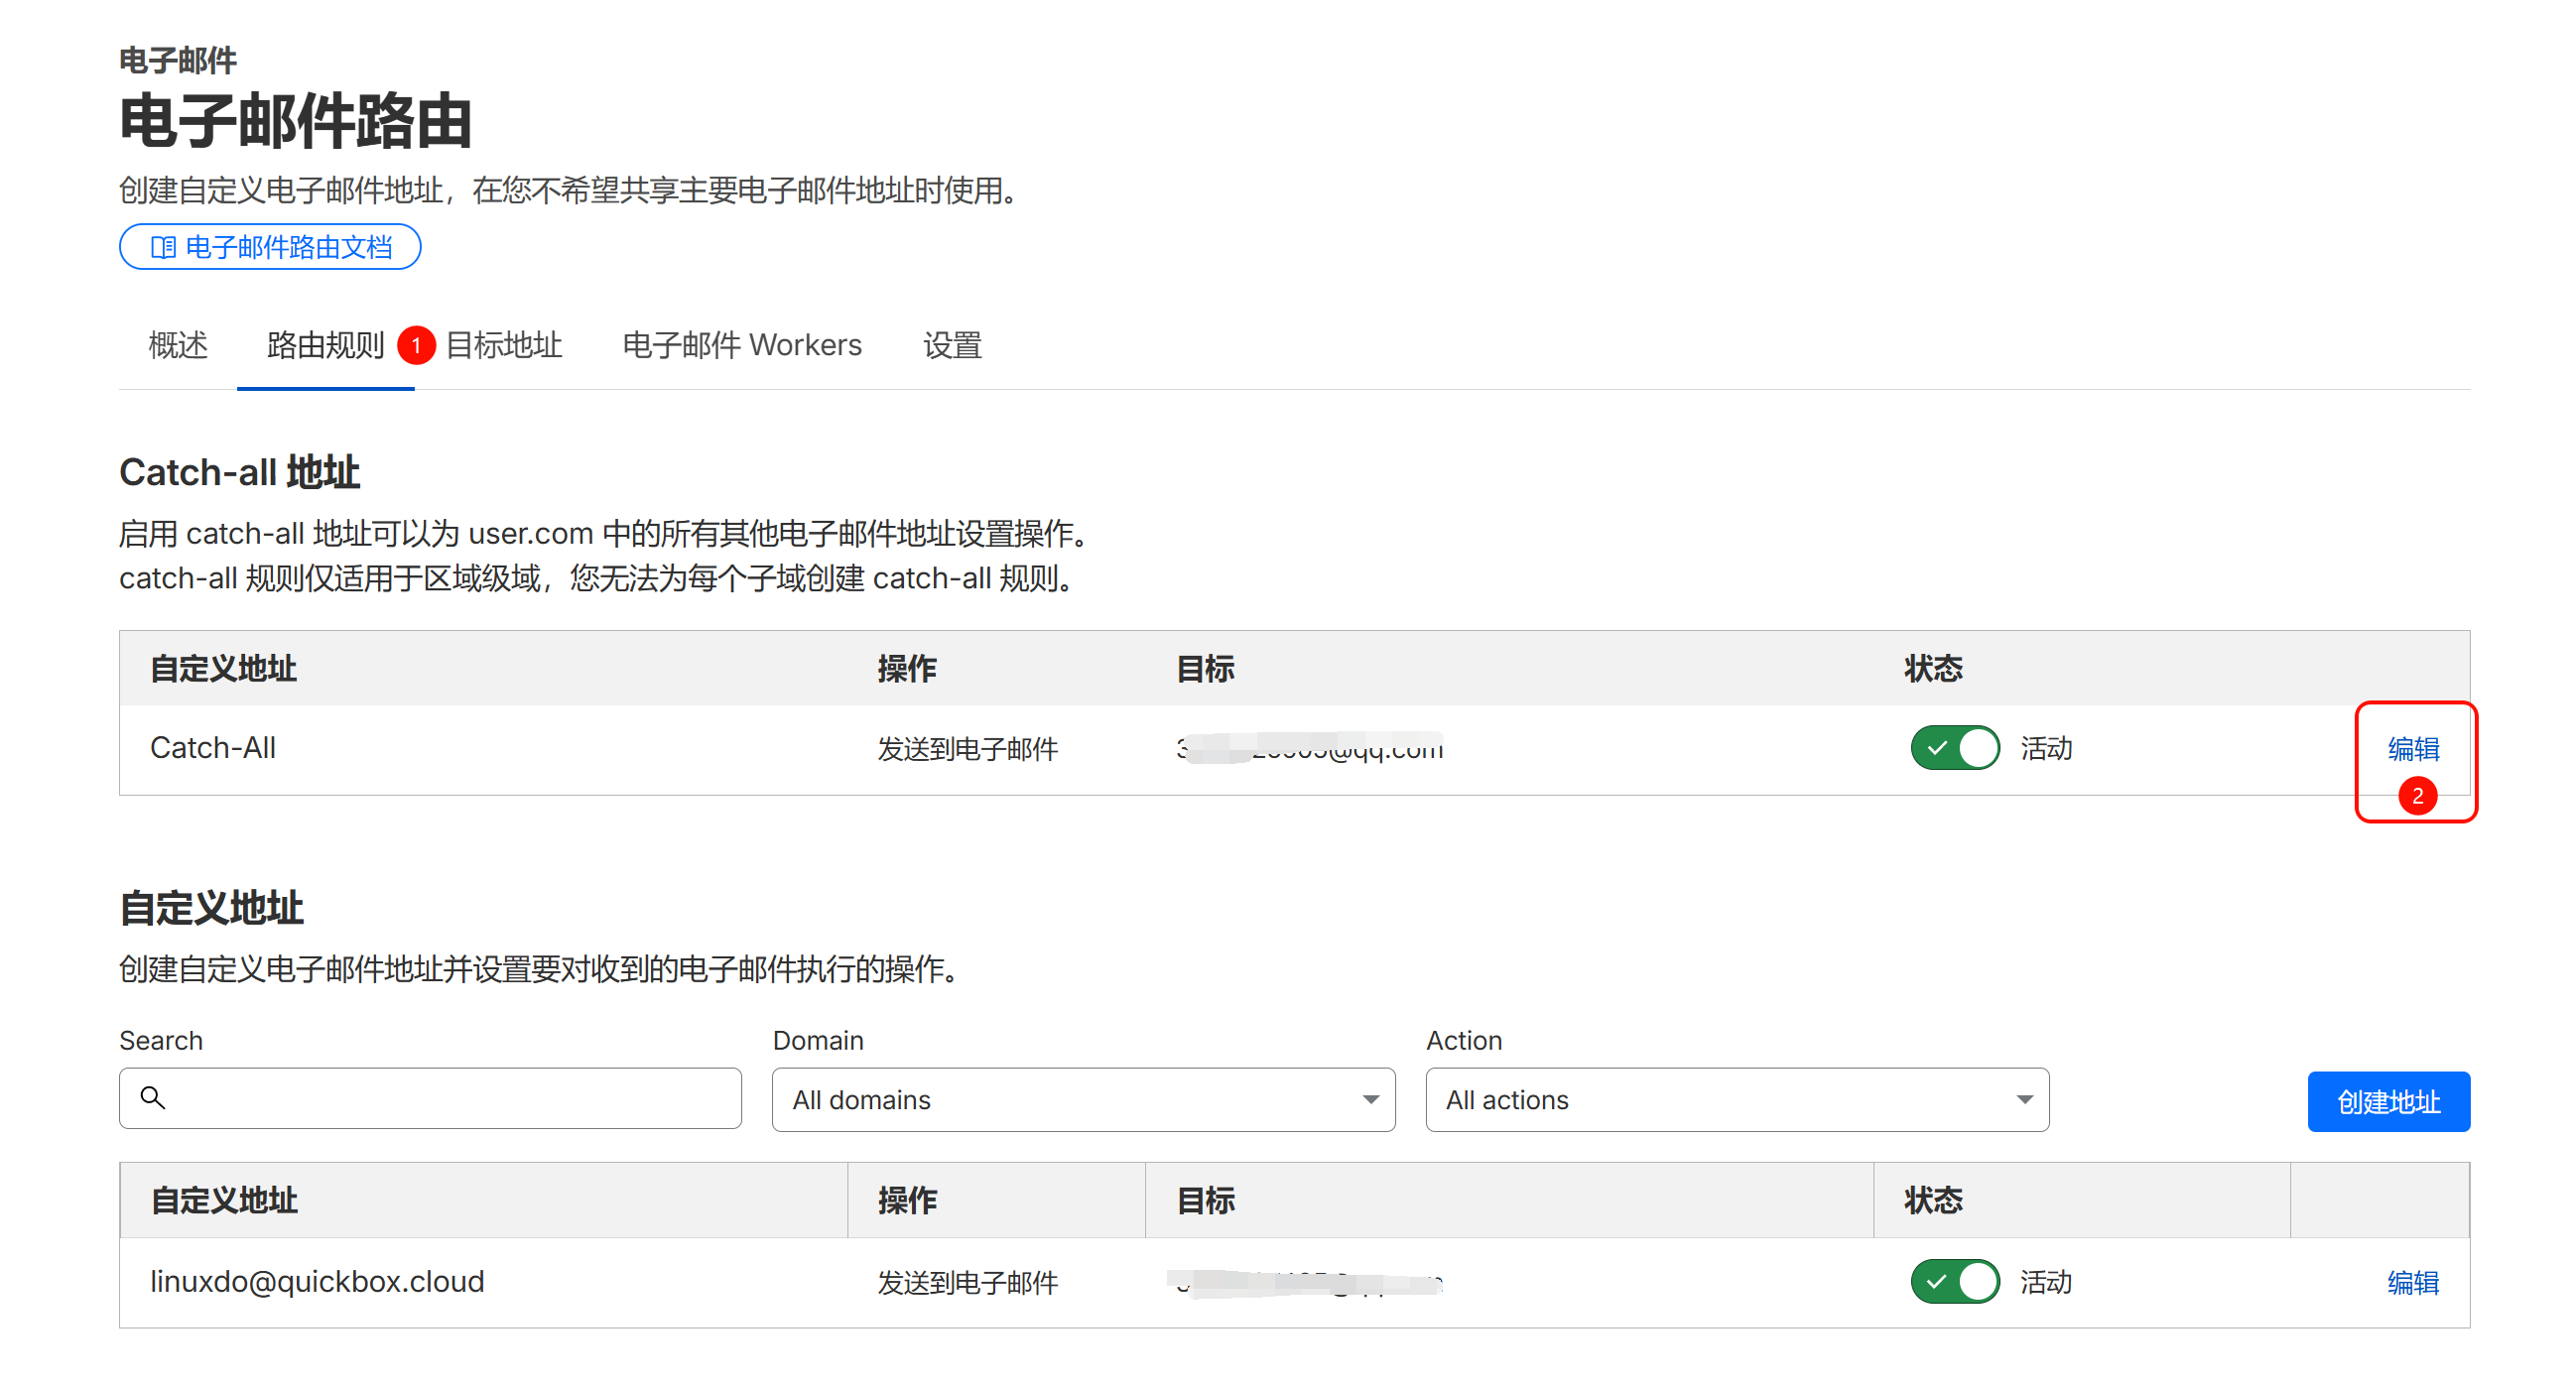This screenshot has height=1390, width=2576.
Task: Expand the All domains dropdown
Action: click(x=1083, y=1100)
